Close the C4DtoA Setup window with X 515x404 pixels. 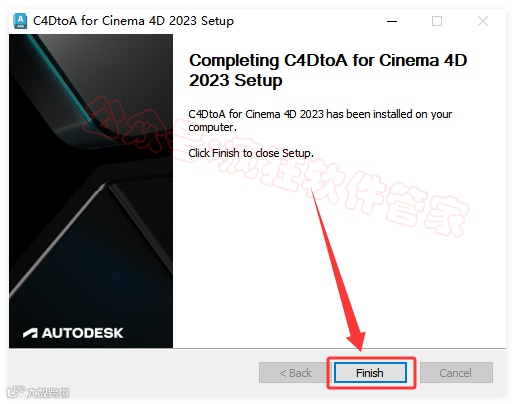483,21
